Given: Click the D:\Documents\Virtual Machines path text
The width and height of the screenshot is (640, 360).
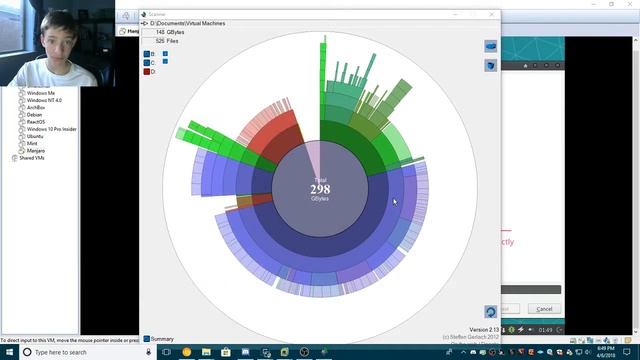Looking at the screenshot, I should tap(188, 23).
